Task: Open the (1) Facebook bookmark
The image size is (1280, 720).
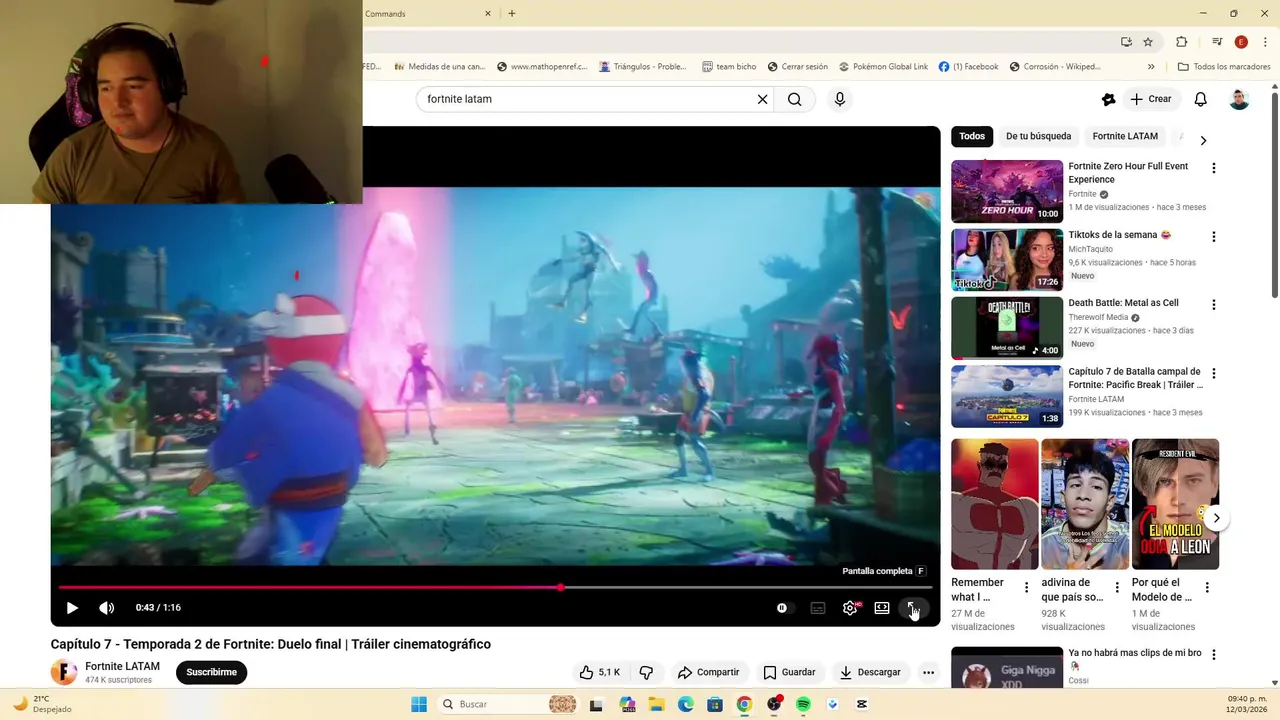Action: (968, 67)
